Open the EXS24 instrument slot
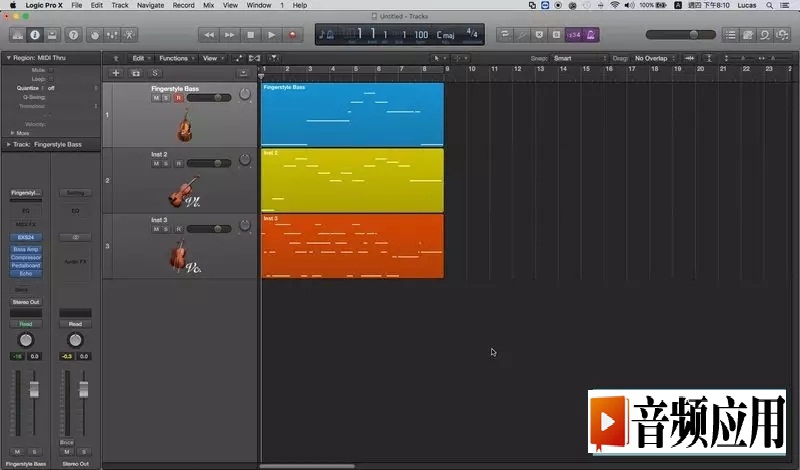800x470 pixels. click(x=26, y=237)
